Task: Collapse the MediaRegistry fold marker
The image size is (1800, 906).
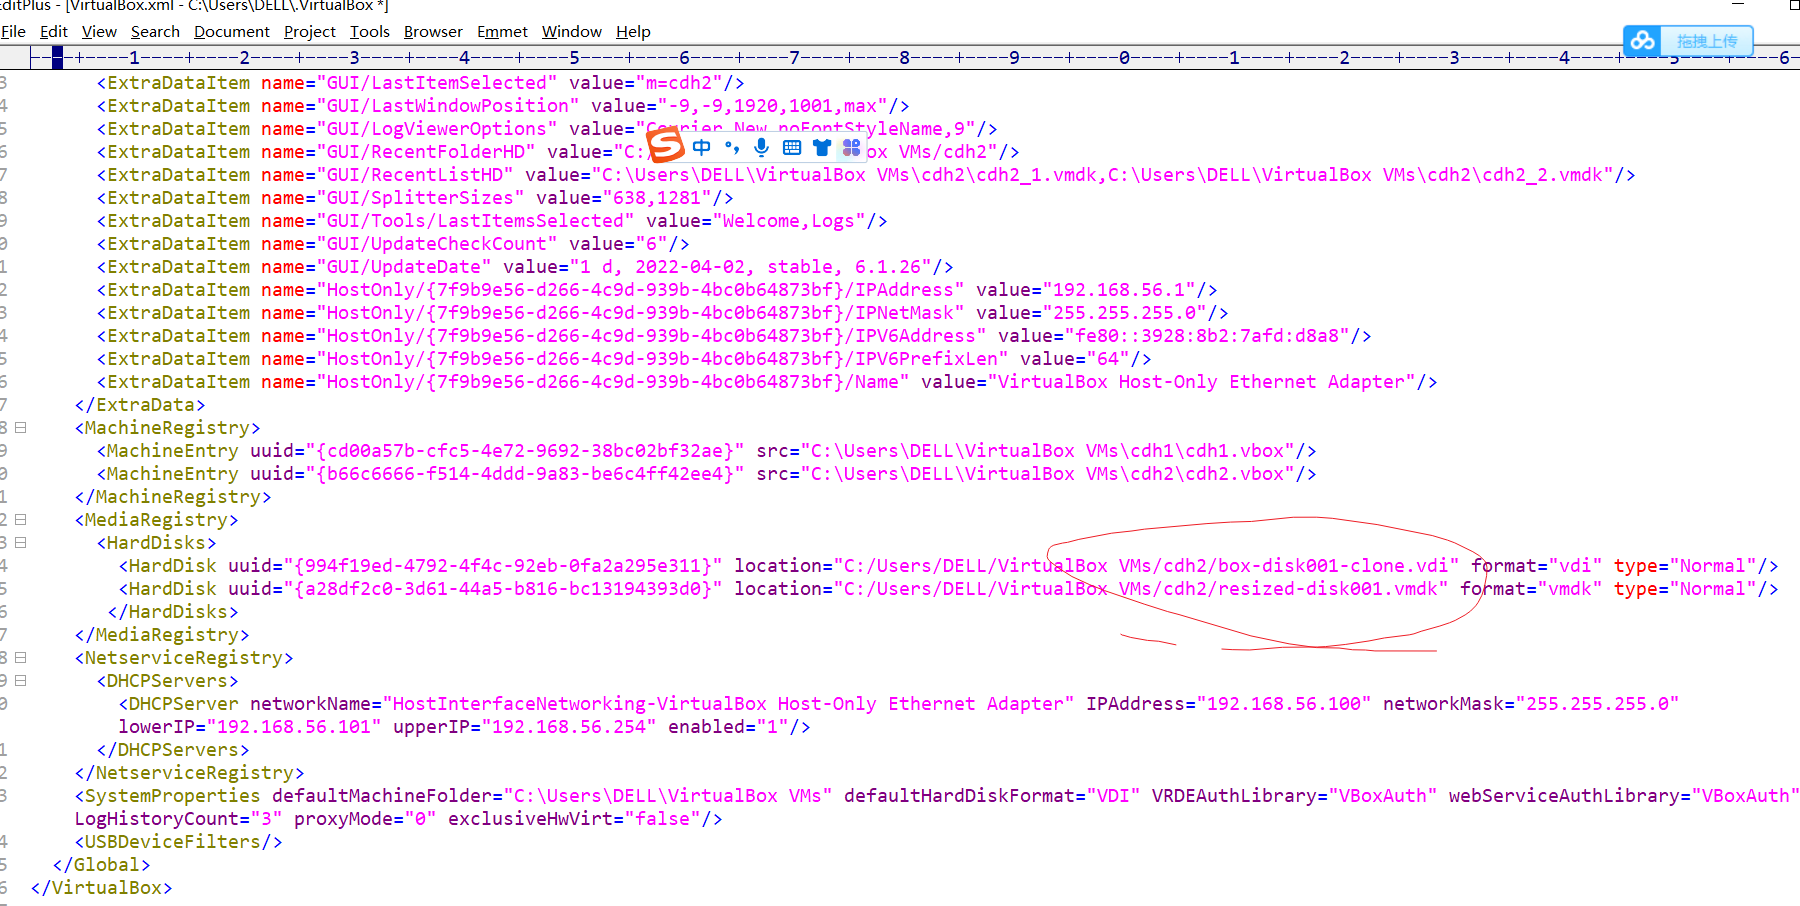Action: tap(20, 520)
